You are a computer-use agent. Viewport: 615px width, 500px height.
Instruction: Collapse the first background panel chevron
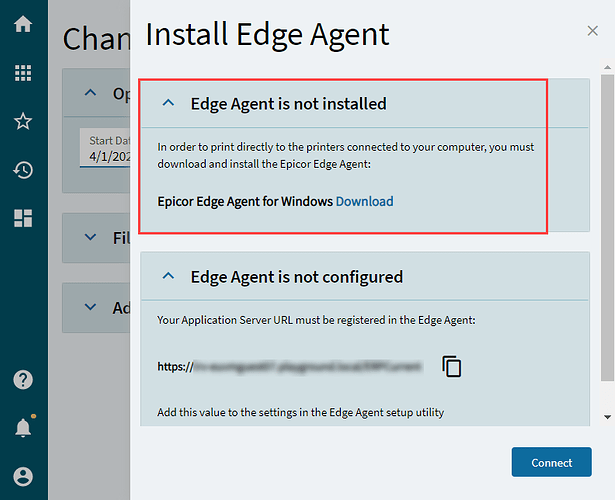click(x=91, y=93)
